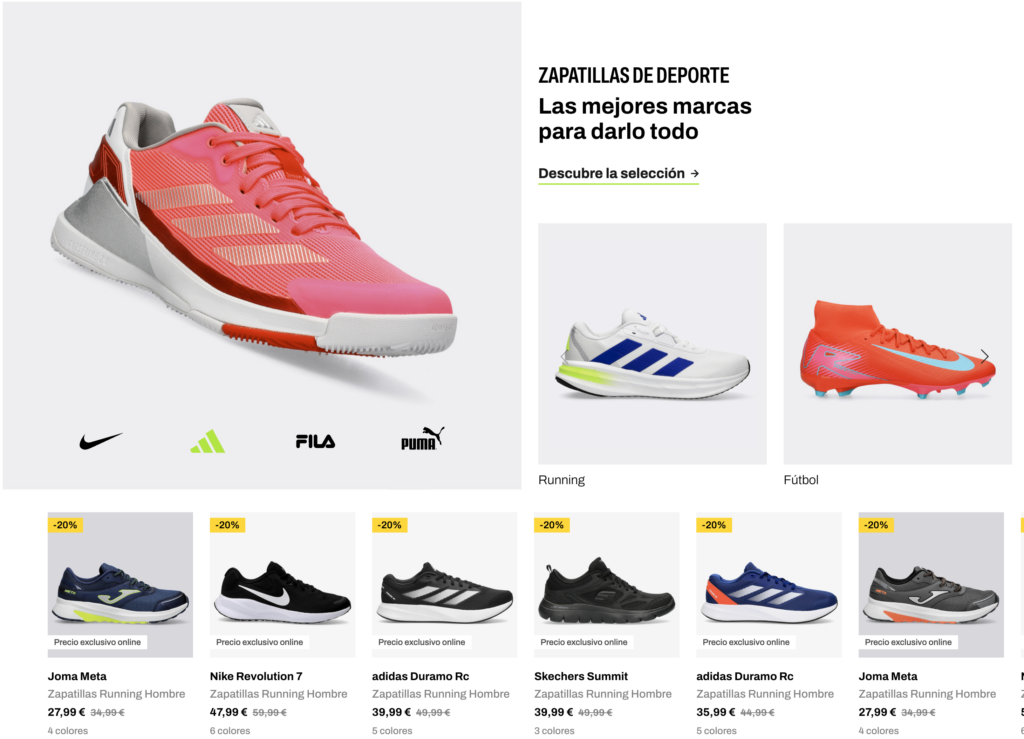Image resolution: width=1024 pixels, height=739 pixels.
Task: Click the large pink adidas hero shoe
Action: pos(255,227)
